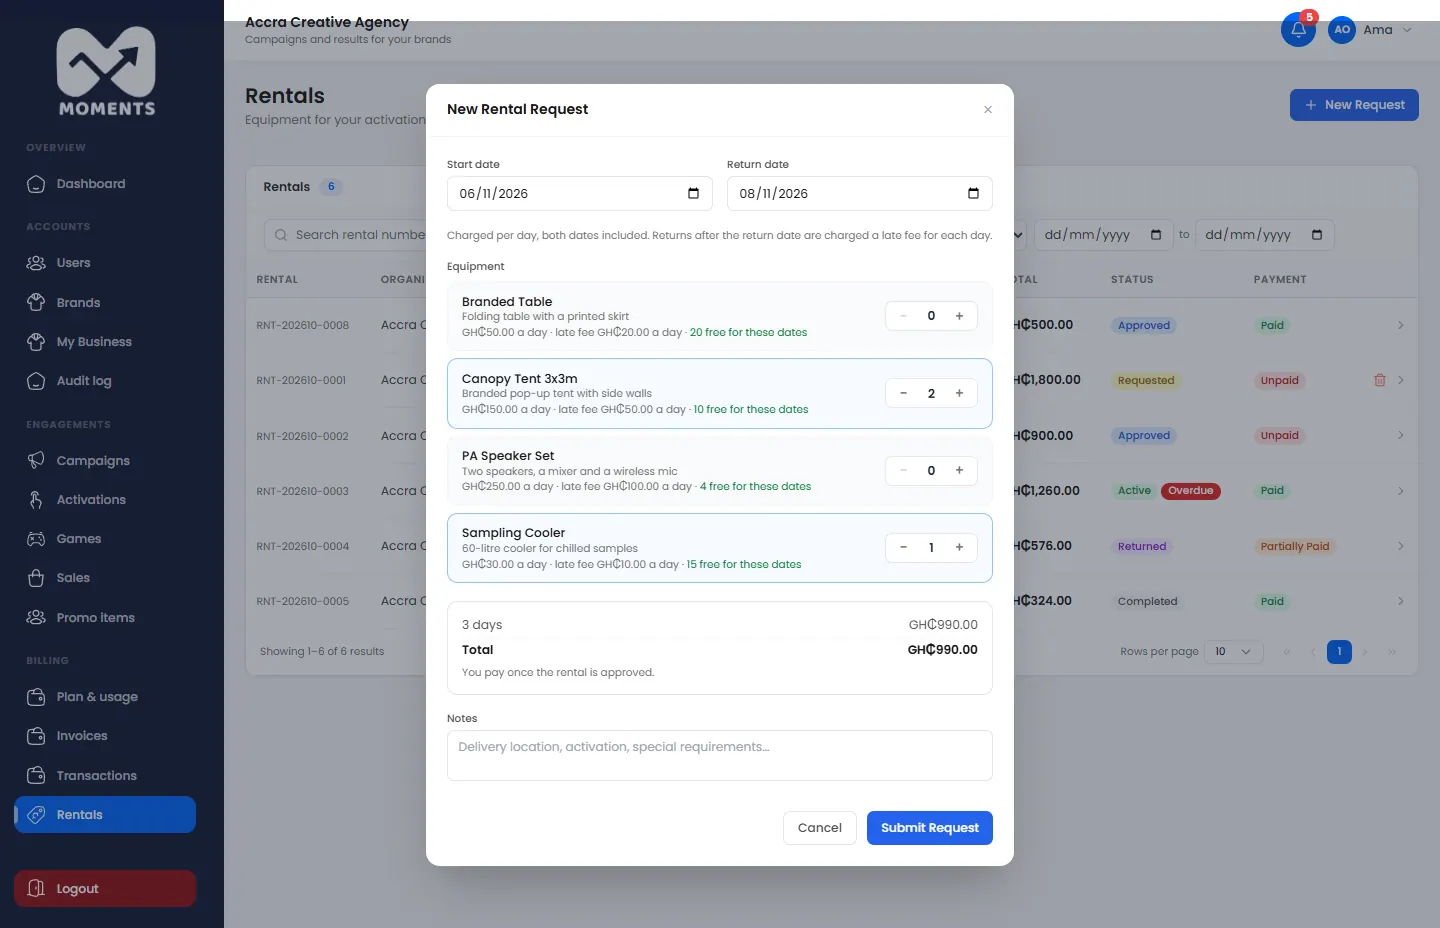The image size is (1440, 928).
Task: Open the Rows per page dropdown
Action: (1234, 652)
